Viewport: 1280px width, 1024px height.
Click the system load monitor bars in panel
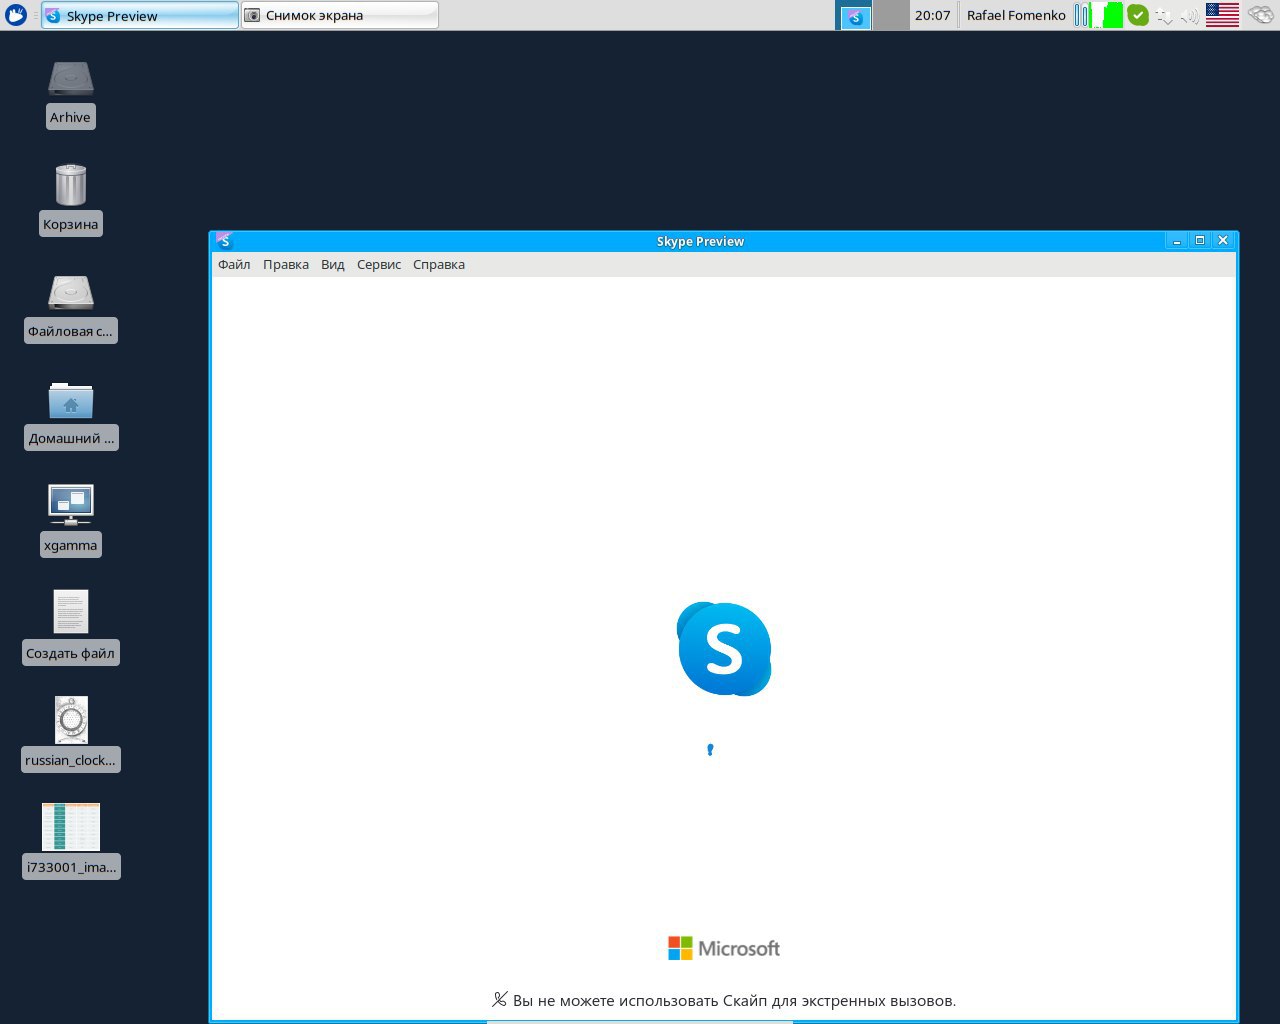click(x=1098, y=15)
